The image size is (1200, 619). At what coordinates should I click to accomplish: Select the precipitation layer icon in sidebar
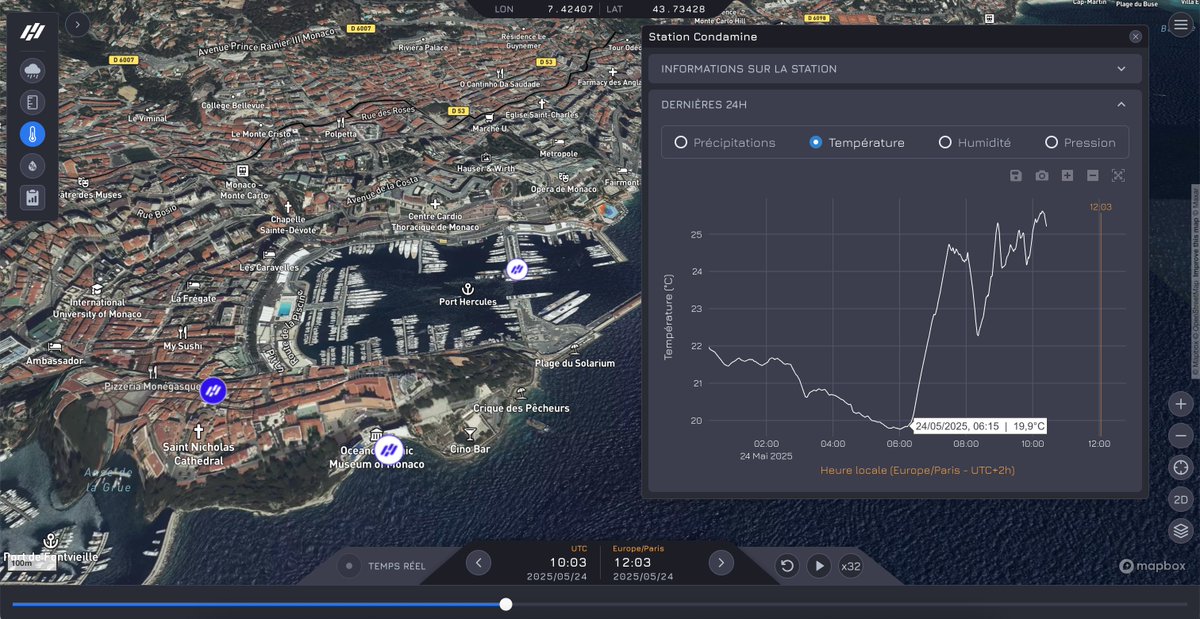pos(32,72)
